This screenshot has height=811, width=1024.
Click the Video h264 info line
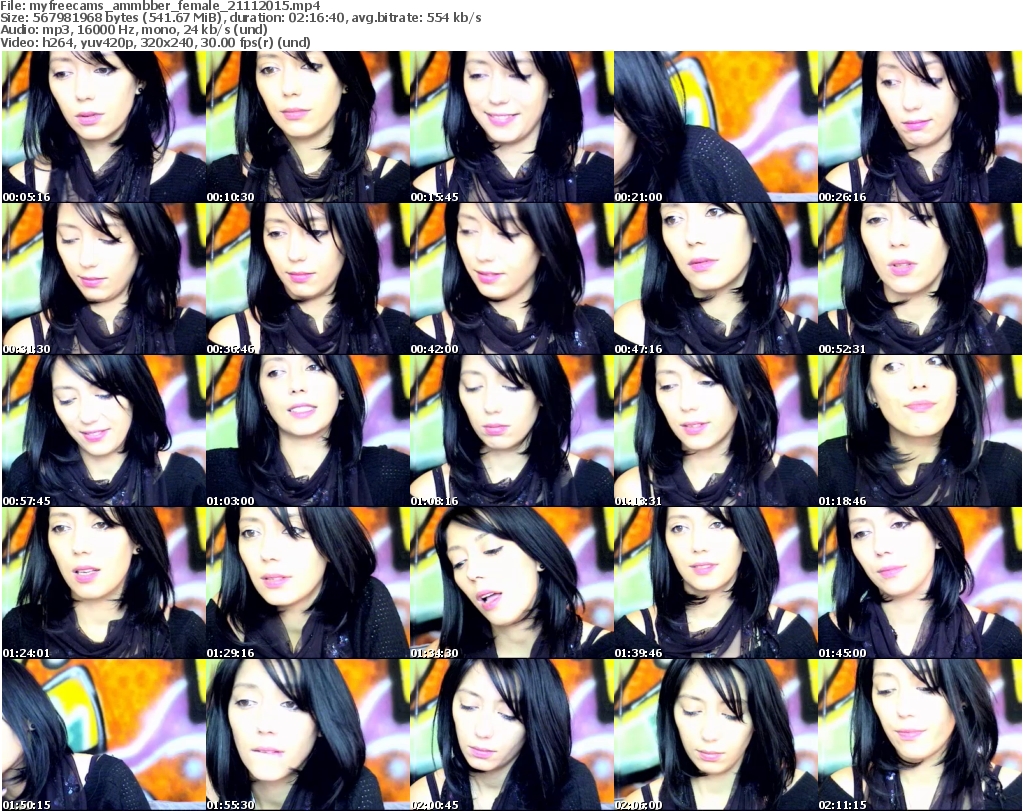[155, 42]
